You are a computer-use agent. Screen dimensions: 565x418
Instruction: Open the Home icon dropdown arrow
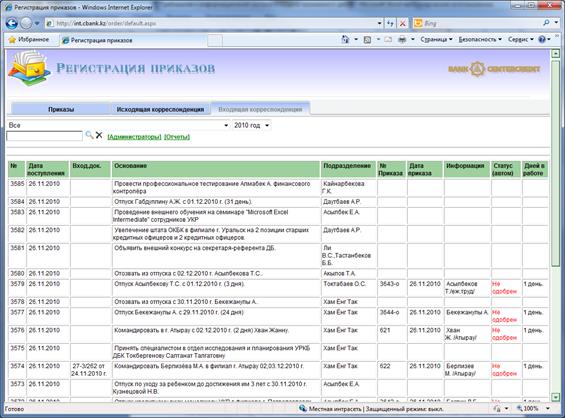point(356,40)
